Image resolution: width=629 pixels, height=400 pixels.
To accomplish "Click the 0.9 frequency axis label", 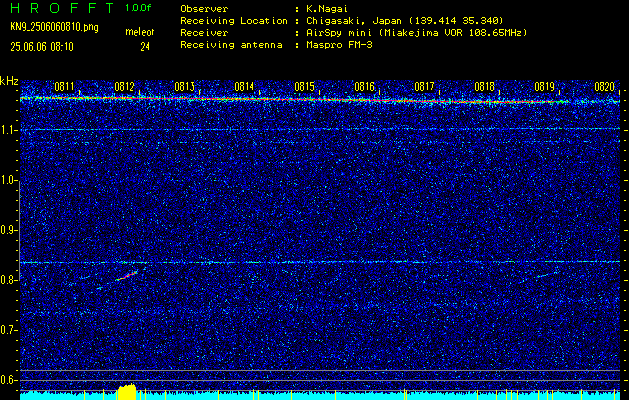I will [x=8, y=230].
